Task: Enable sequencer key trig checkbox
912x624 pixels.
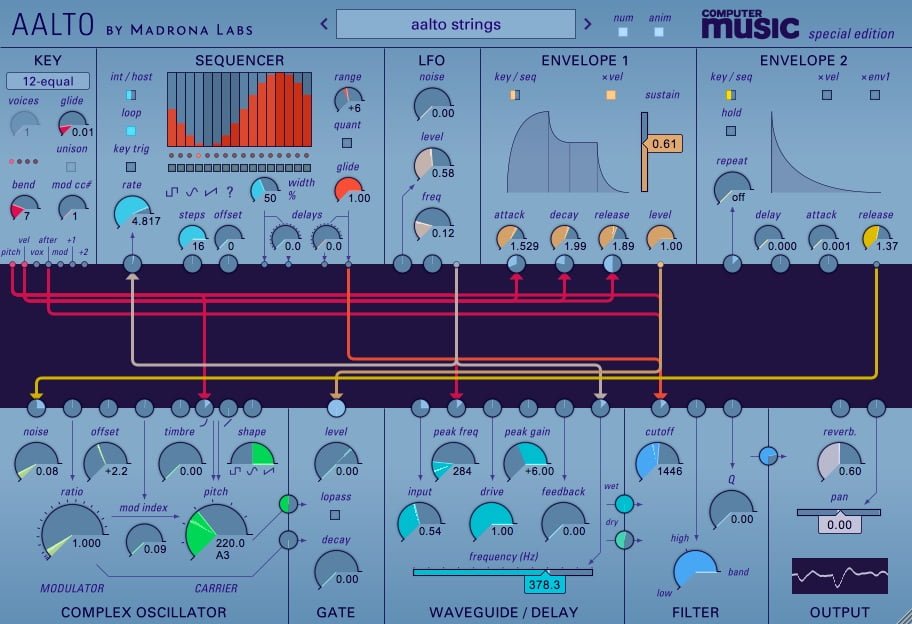Action: pyautogui.click(x=131, y=167)
